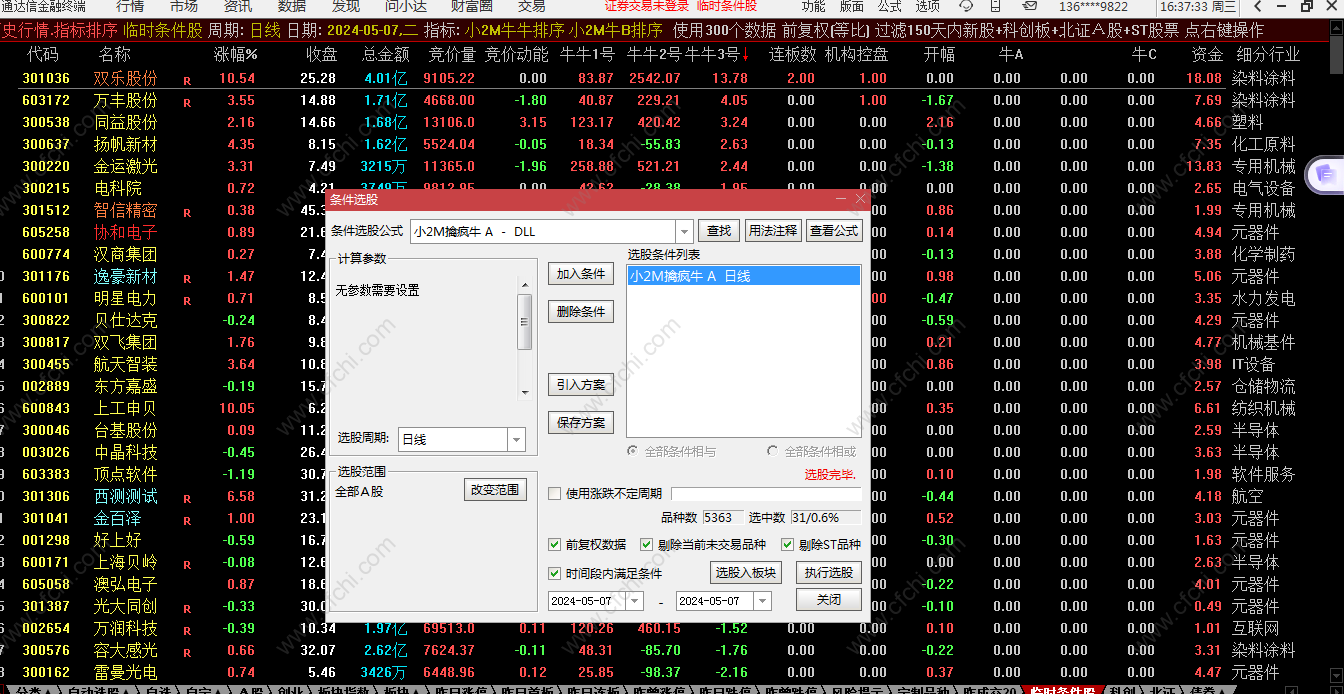This screenshot has height=694, width=1344.
Task: Open the floating purple assistant widget
Action: click(x=1325, y=176)
